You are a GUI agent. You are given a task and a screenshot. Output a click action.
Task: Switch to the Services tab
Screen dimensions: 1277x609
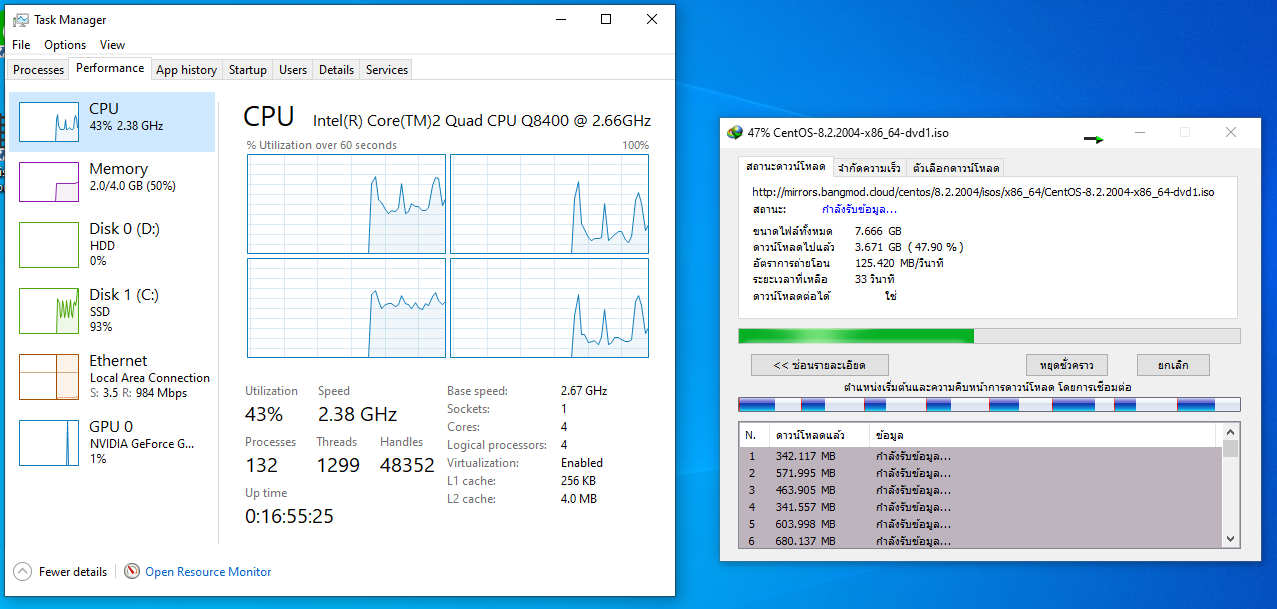[387, 70]
